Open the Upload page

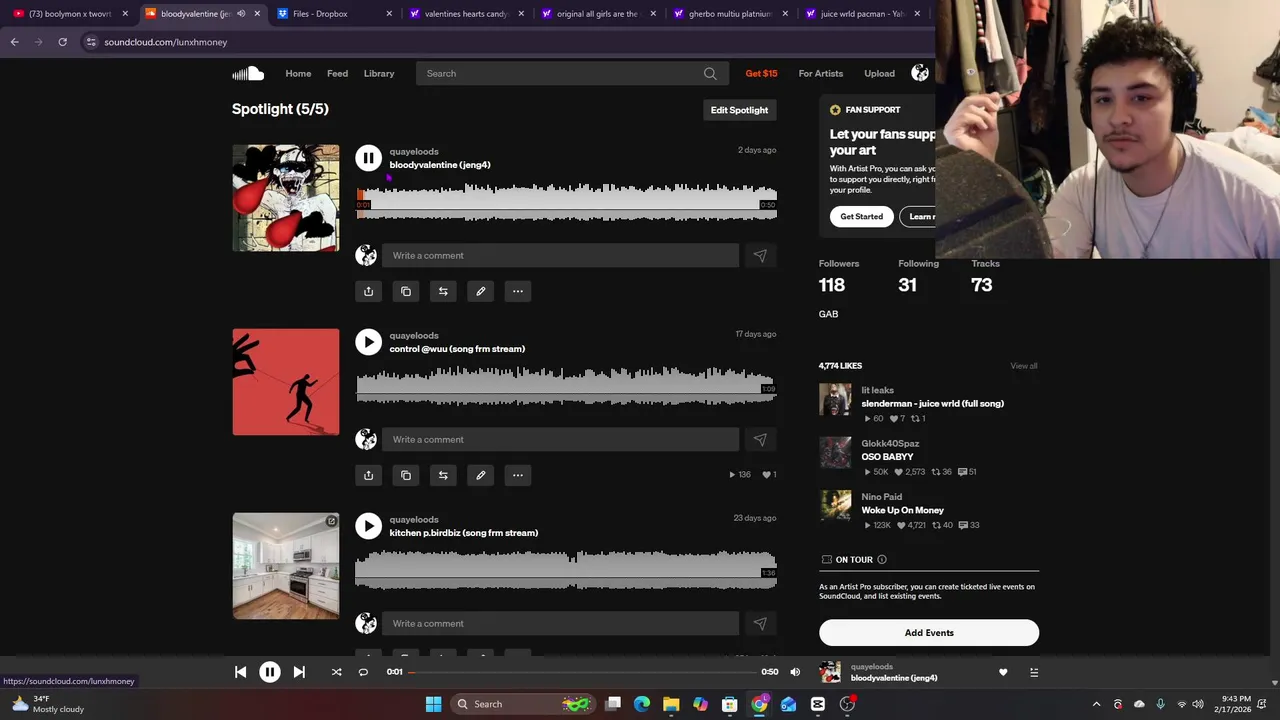tap(880, 73)
